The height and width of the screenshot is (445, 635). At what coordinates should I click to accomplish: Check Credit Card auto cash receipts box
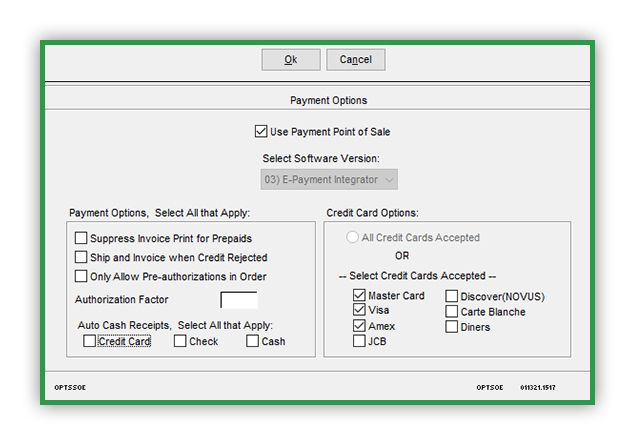coord(89,341)
